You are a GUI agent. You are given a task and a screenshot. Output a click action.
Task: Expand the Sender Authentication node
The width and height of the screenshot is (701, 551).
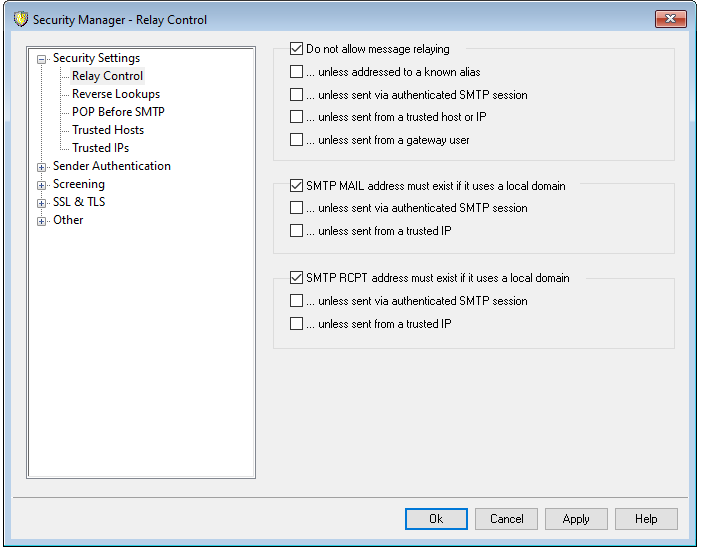pyautogui.click(x=42, y=167)
